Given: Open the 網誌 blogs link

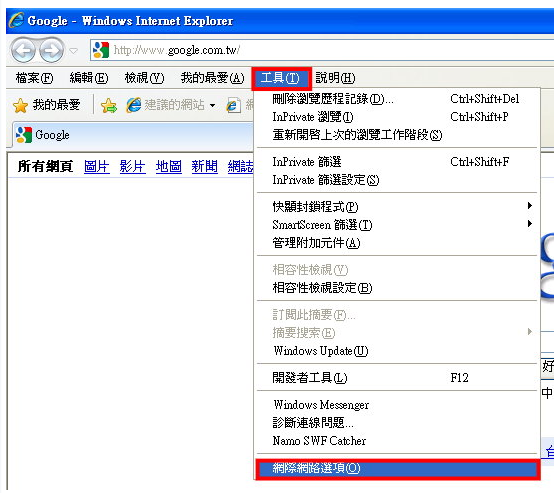Looking at the screenshot, I should coord(241,166).
